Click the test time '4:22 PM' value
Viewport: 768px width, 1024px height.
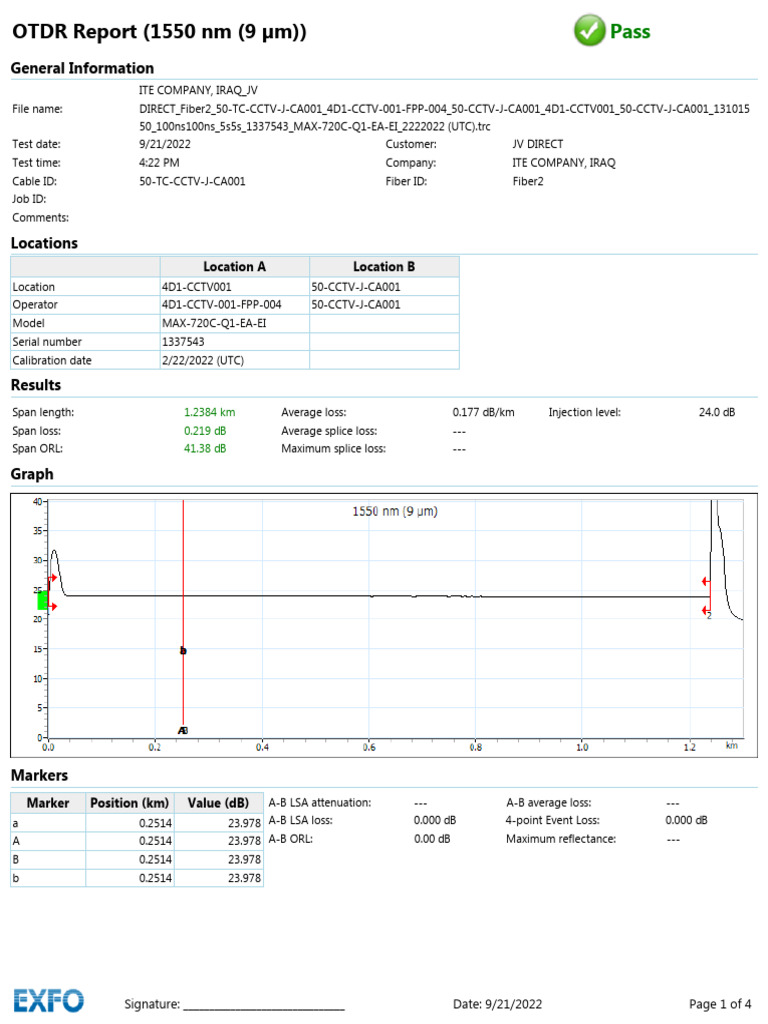(x=159, y=163)
